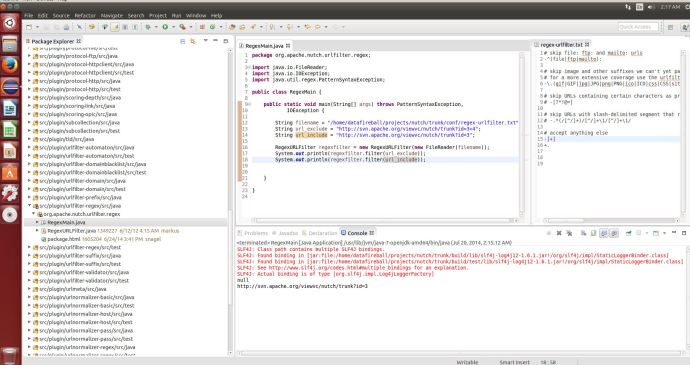This screenshot has height=365, width=690.
Task: Collapse the src/plugin/urlfilter-regex/src/java folder
Action: [x=29, y=206]
